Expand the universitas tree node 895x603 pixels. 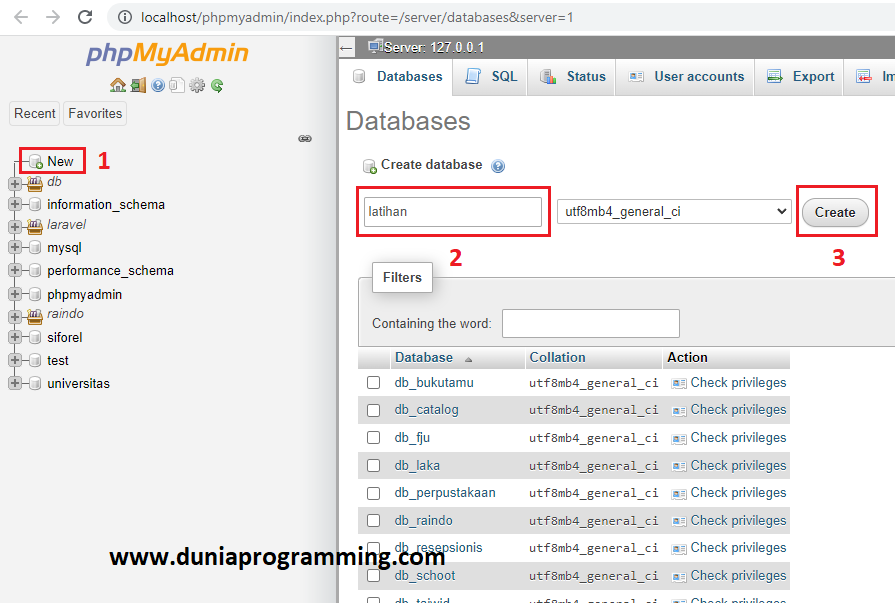pos(15,383)
